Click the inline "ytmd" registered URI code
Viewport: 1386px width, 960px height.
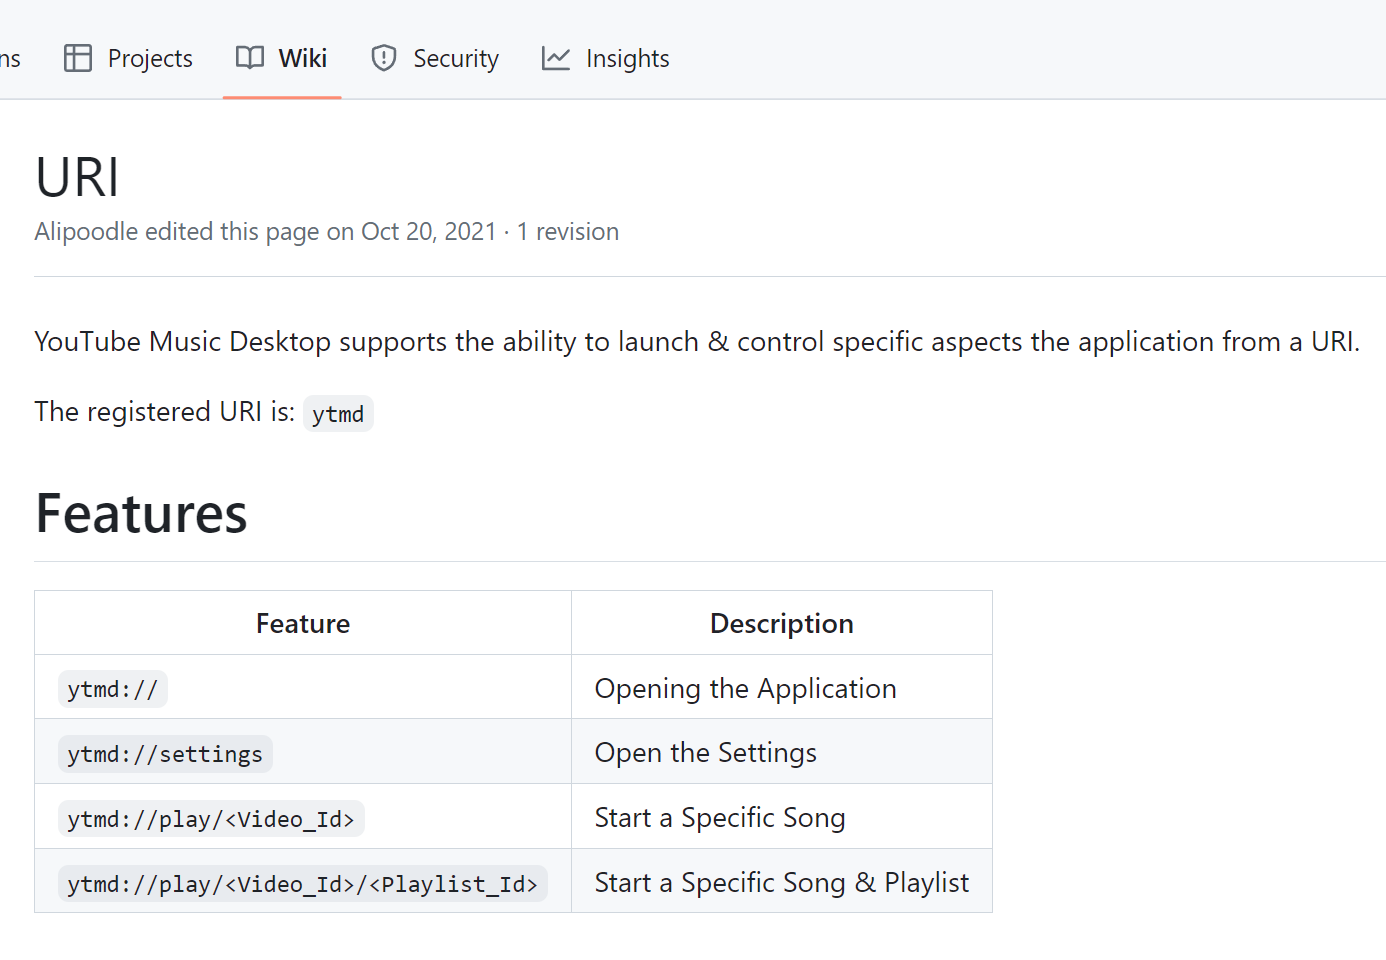(x=338, y=414)
